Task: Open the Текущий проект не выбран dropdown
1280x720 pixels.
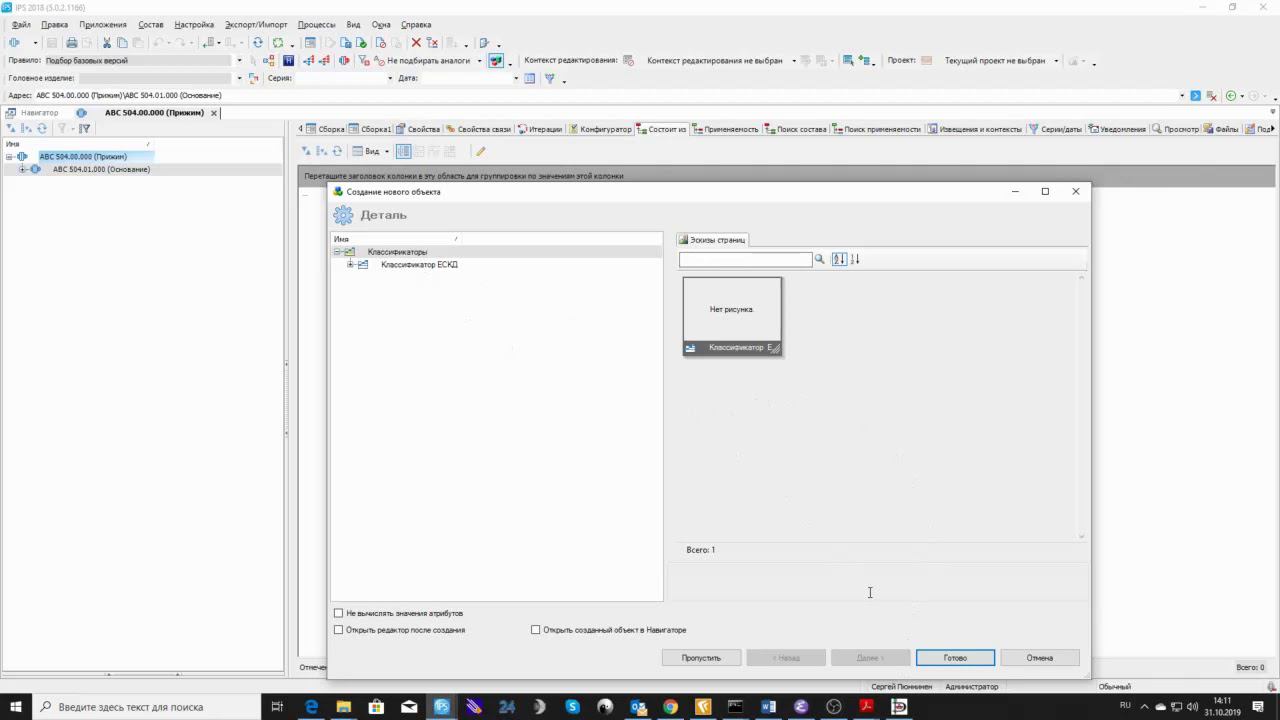Action: click(x=1056, y=61)
